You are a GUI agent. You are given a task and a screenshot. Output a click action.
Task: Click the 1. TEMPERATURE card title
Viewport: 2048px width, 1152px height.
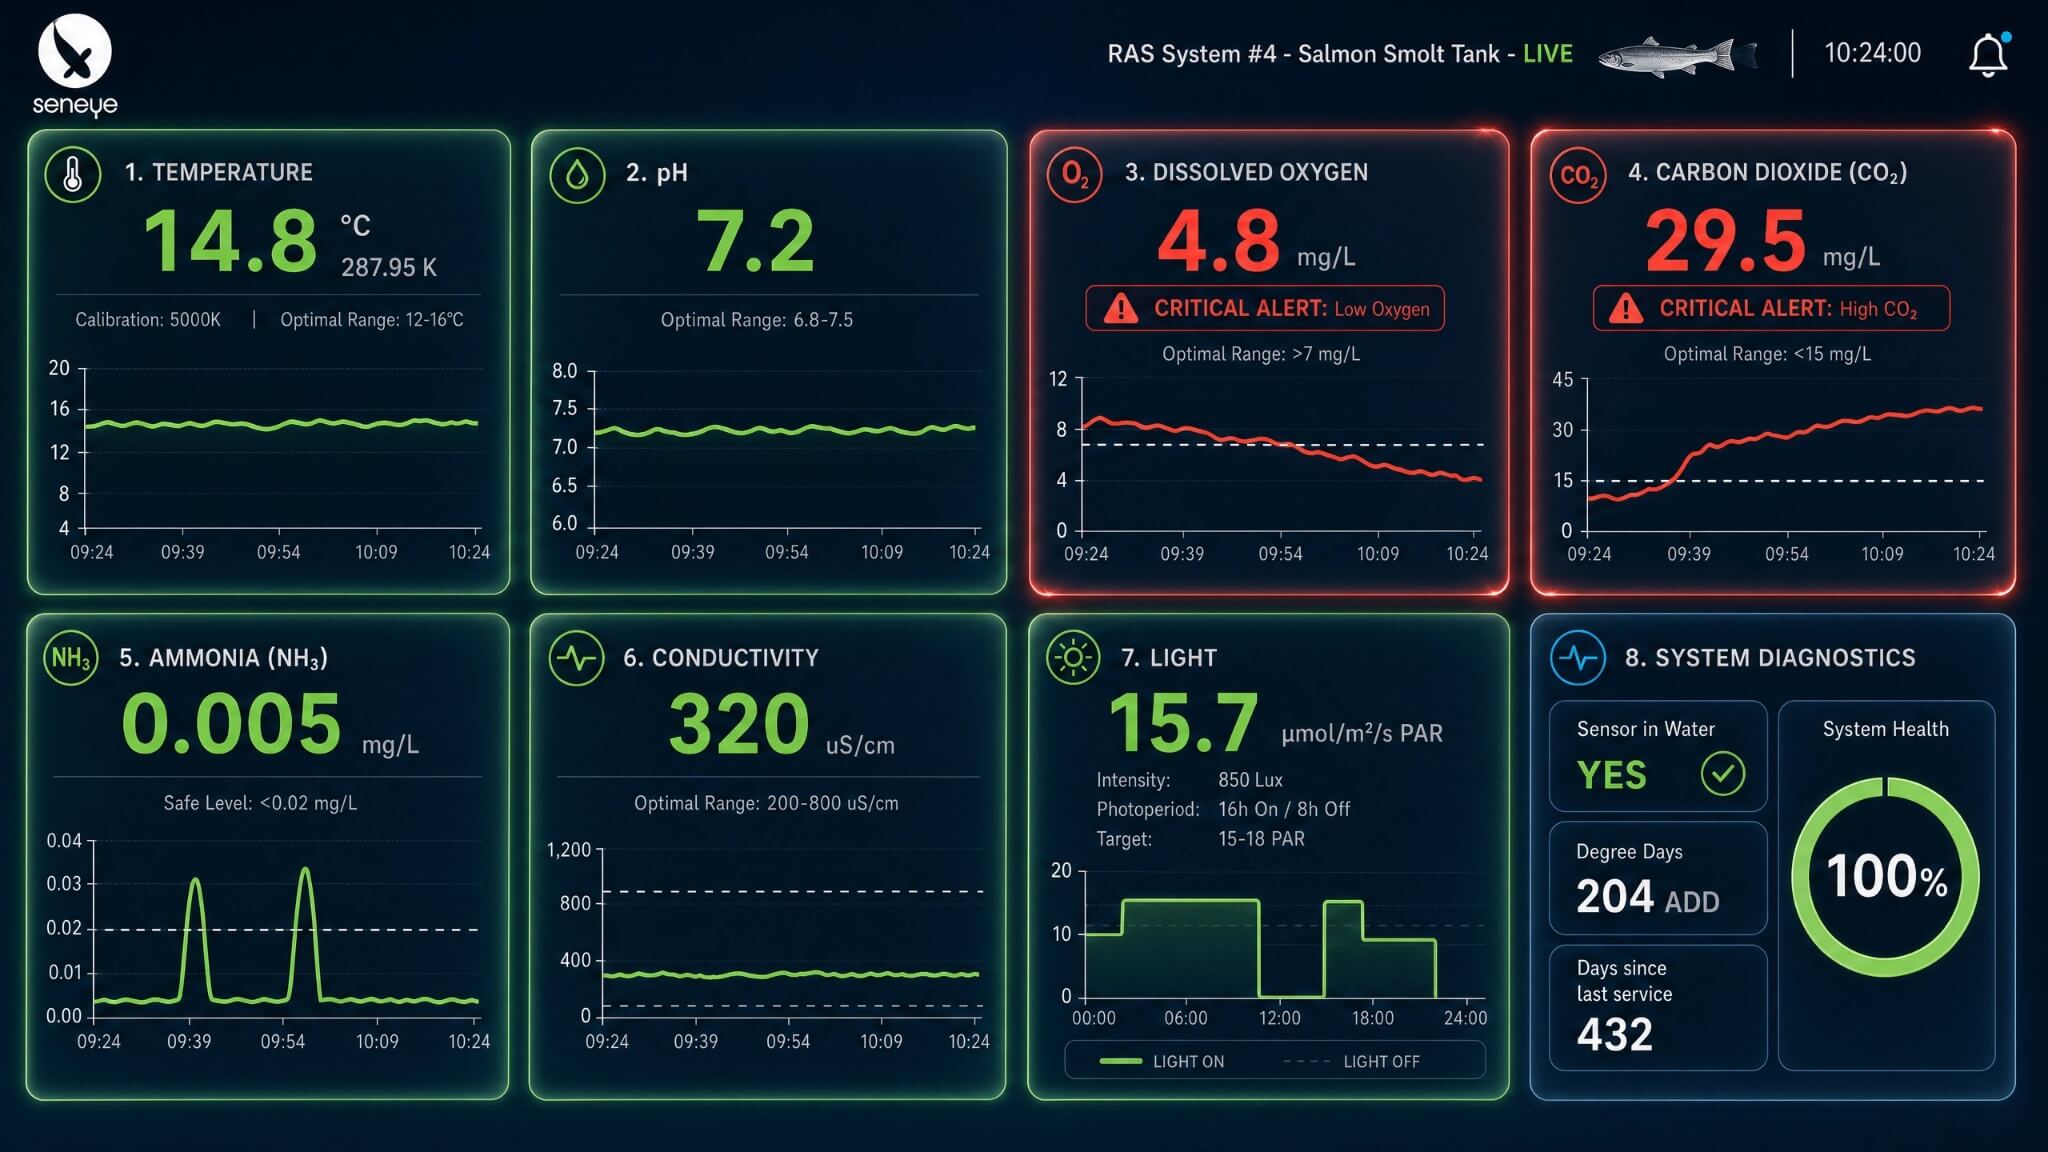point(218,172)
